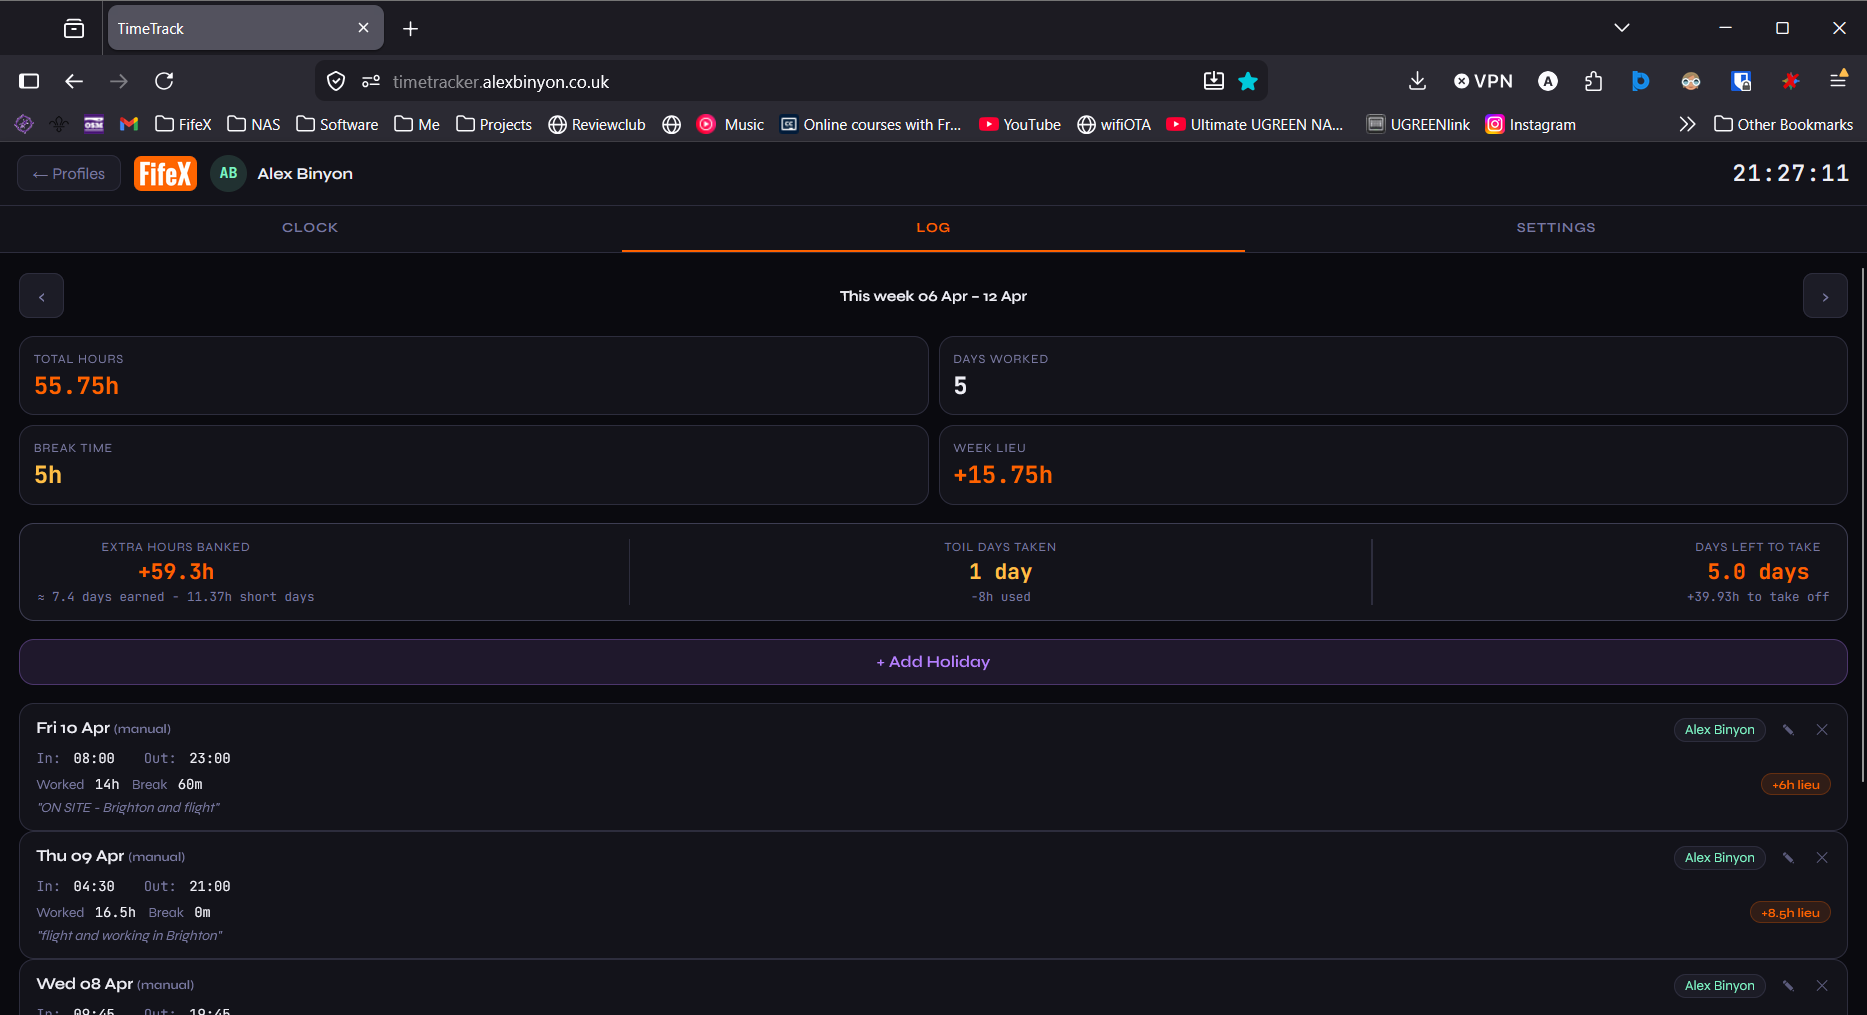Open the YouTube bookmark

[1019, 124]
